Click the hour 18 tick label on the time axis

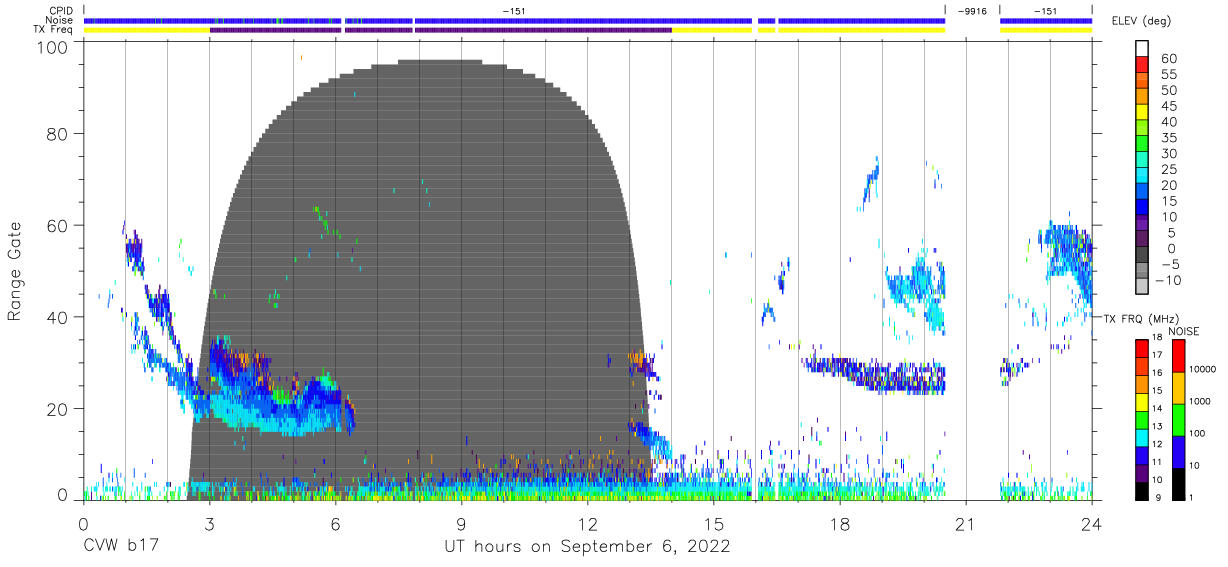[839, 524]
